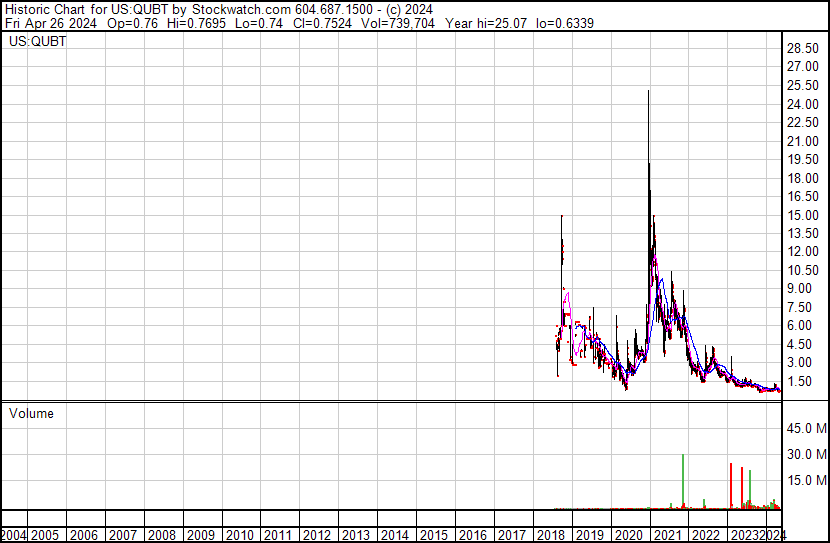
Task: Click the highest price spike peak near 25
Action: [x=649, y=93]
